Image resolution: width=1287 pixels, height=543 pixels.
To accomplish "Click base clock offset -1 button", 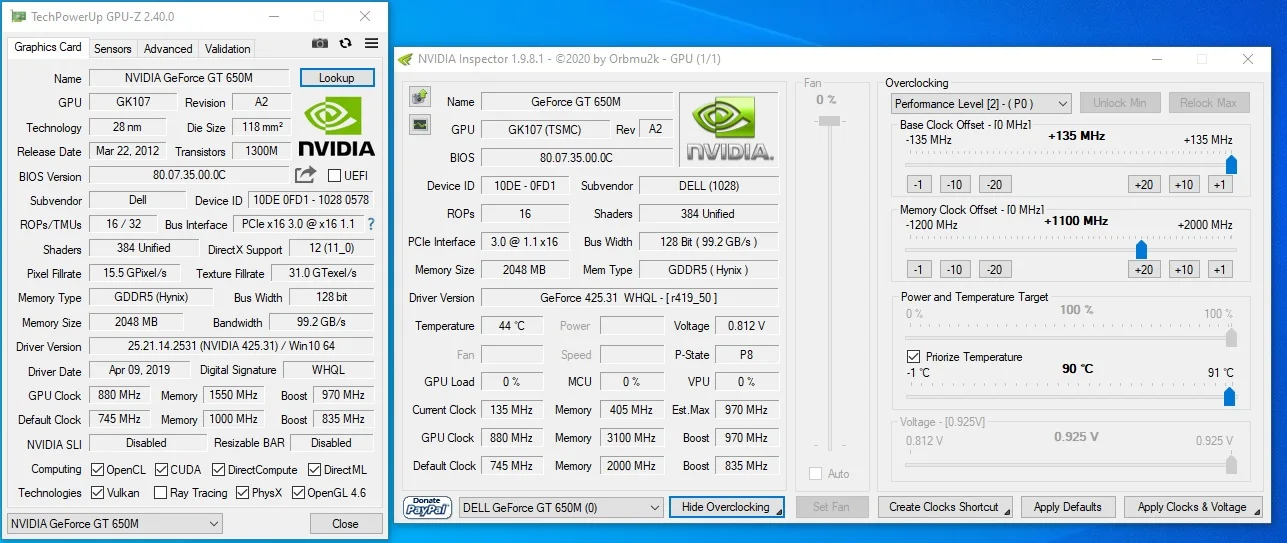I will pyautogui.click(x=919, y=184).
